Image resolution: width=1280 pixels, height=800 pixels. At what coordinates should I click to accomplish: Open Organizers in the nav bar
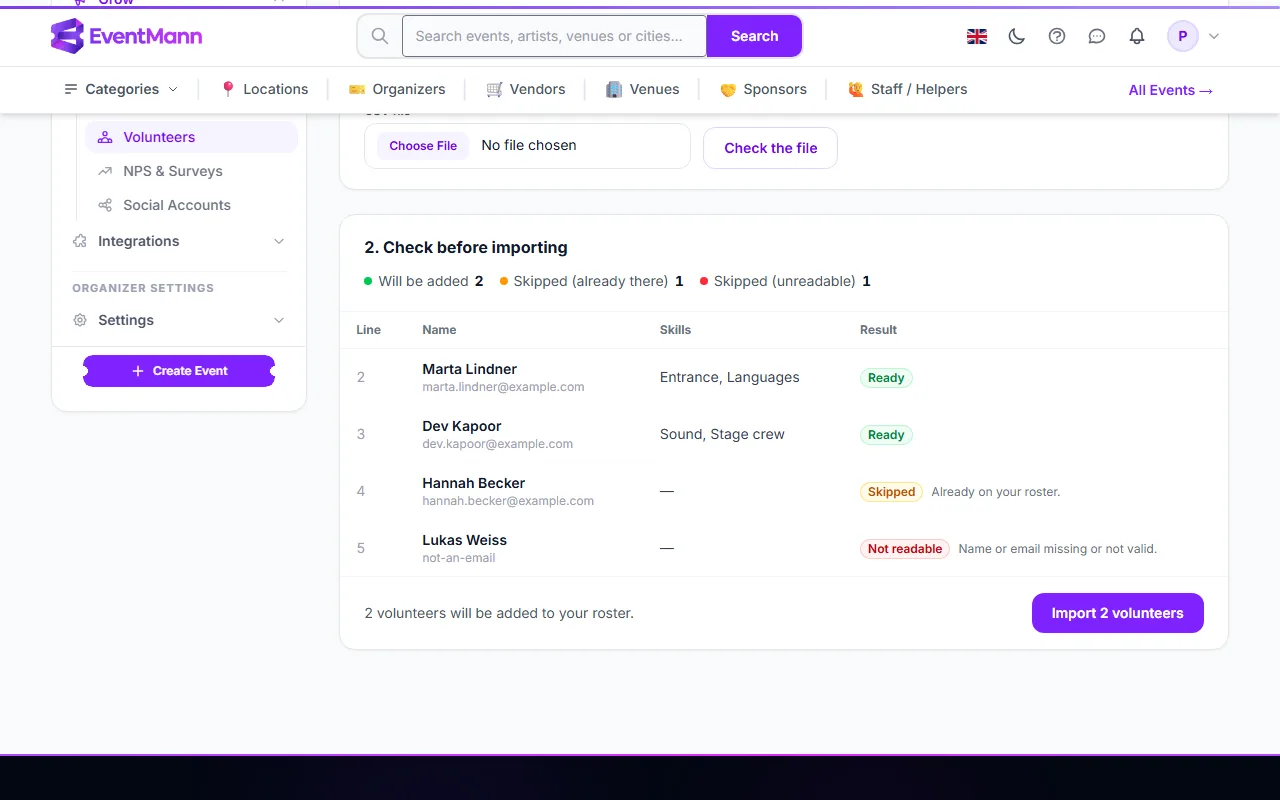coord(397,89)
